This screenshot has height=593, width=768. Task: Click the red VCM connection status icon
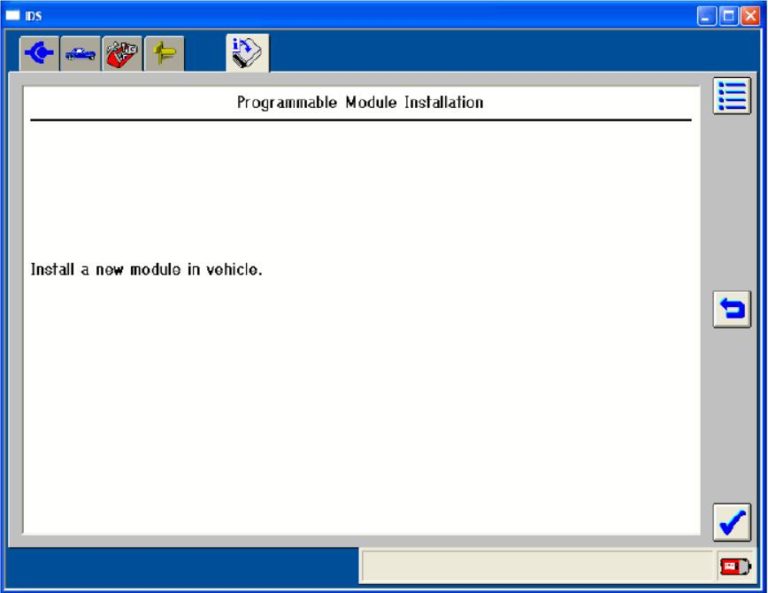(735, 567)
